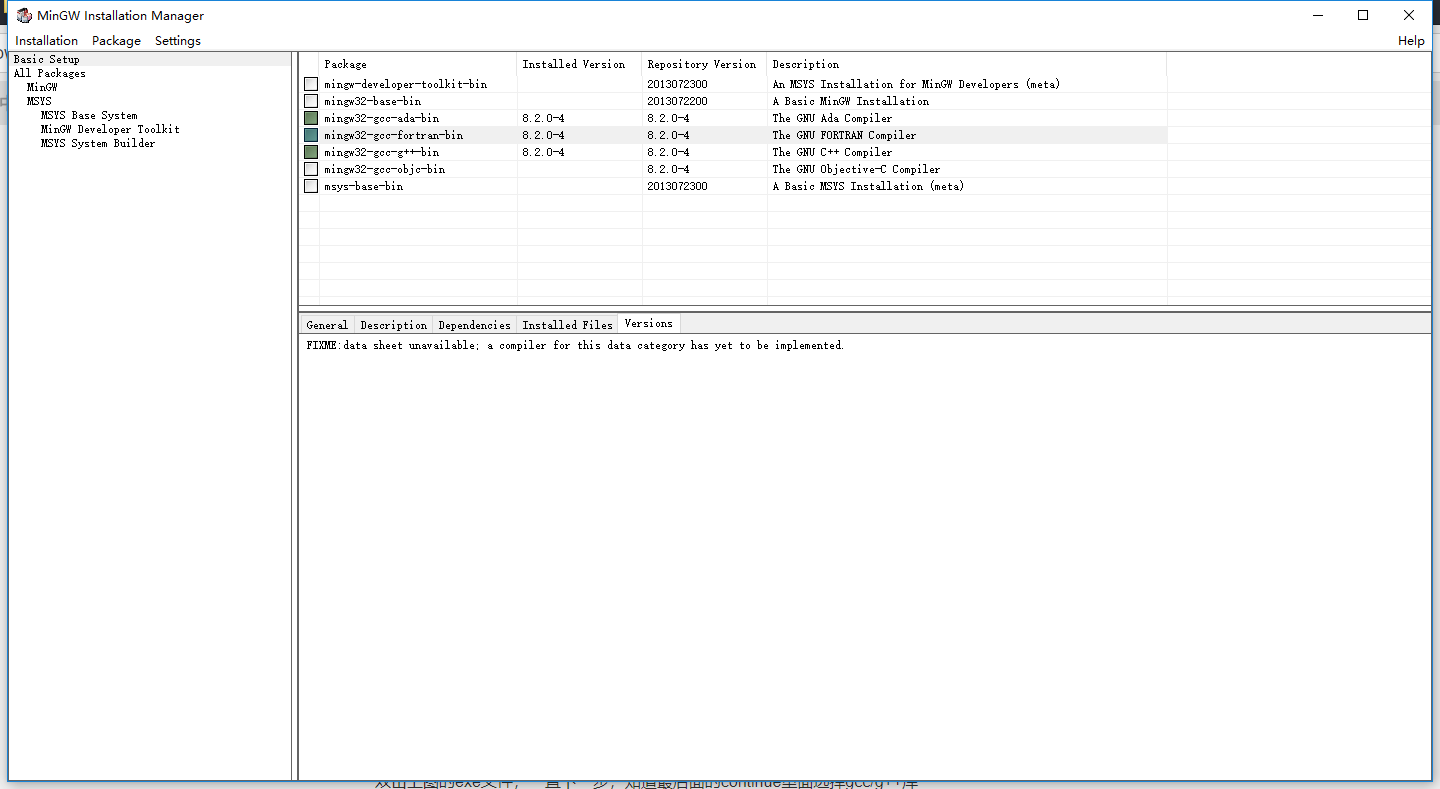
Task: Open the Installation menu
Action: (46, 41)
